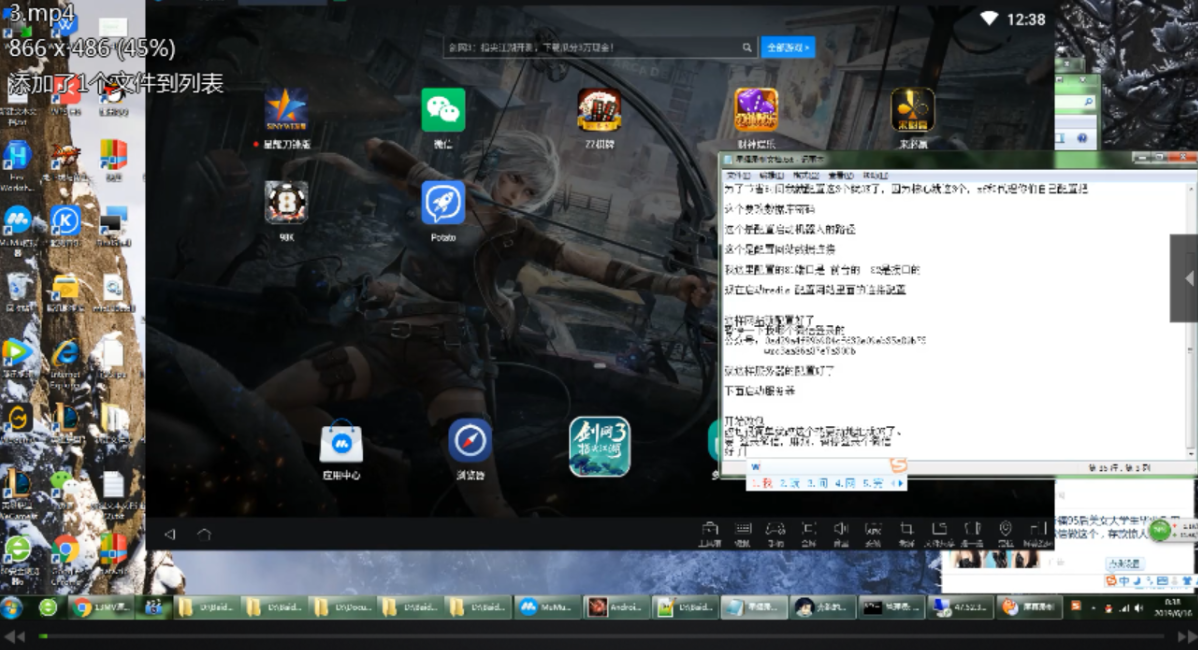Click the video player fast-forward button

click(1186, 636)
